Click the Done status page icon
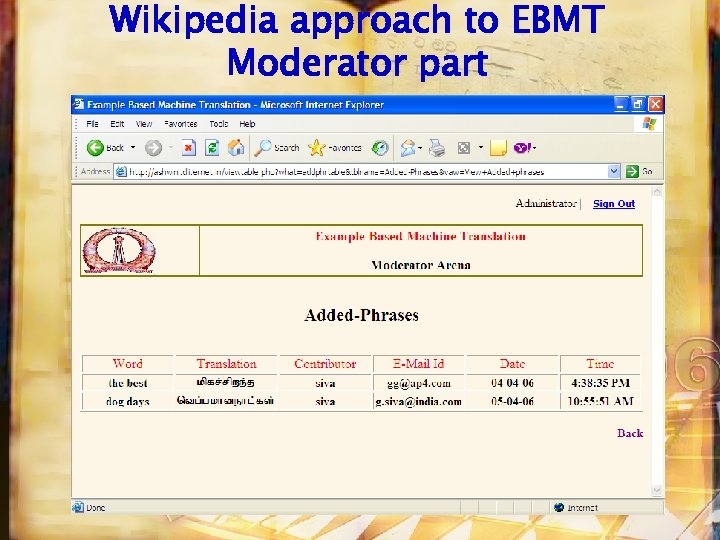This screenshot has height=540, width=720. coord(78,507)
